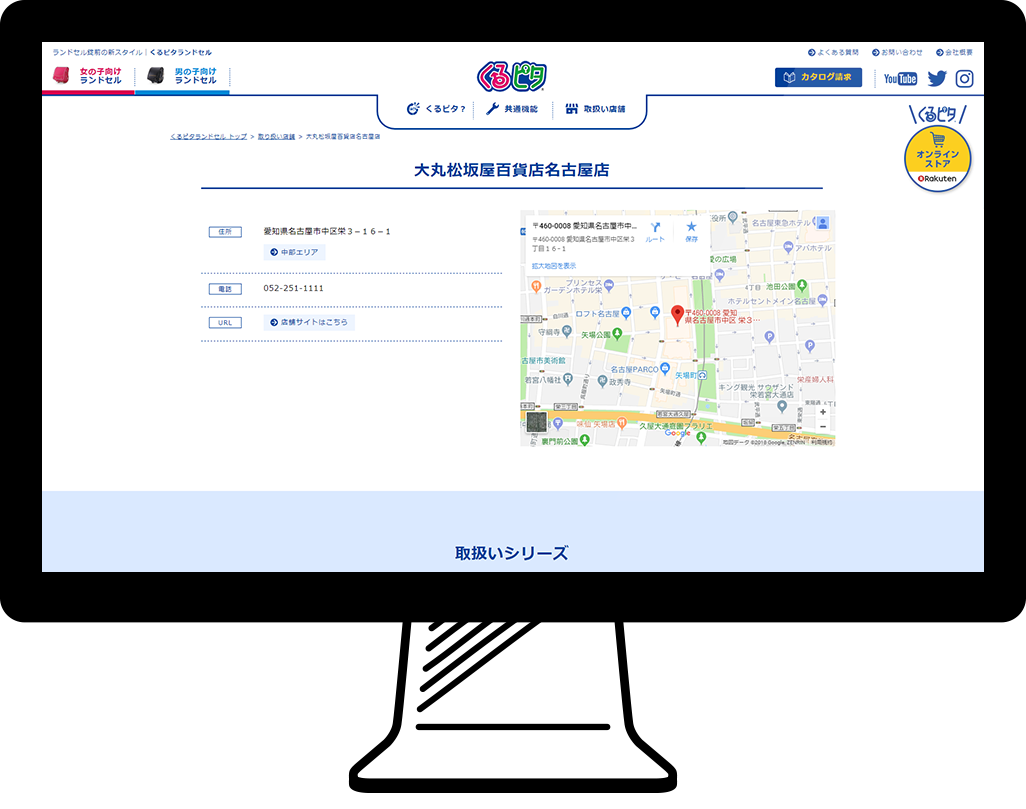Open the girls' randoseru tab (女の子向け)
This screenshot has width=1026, height=809.
click(88, 76)
